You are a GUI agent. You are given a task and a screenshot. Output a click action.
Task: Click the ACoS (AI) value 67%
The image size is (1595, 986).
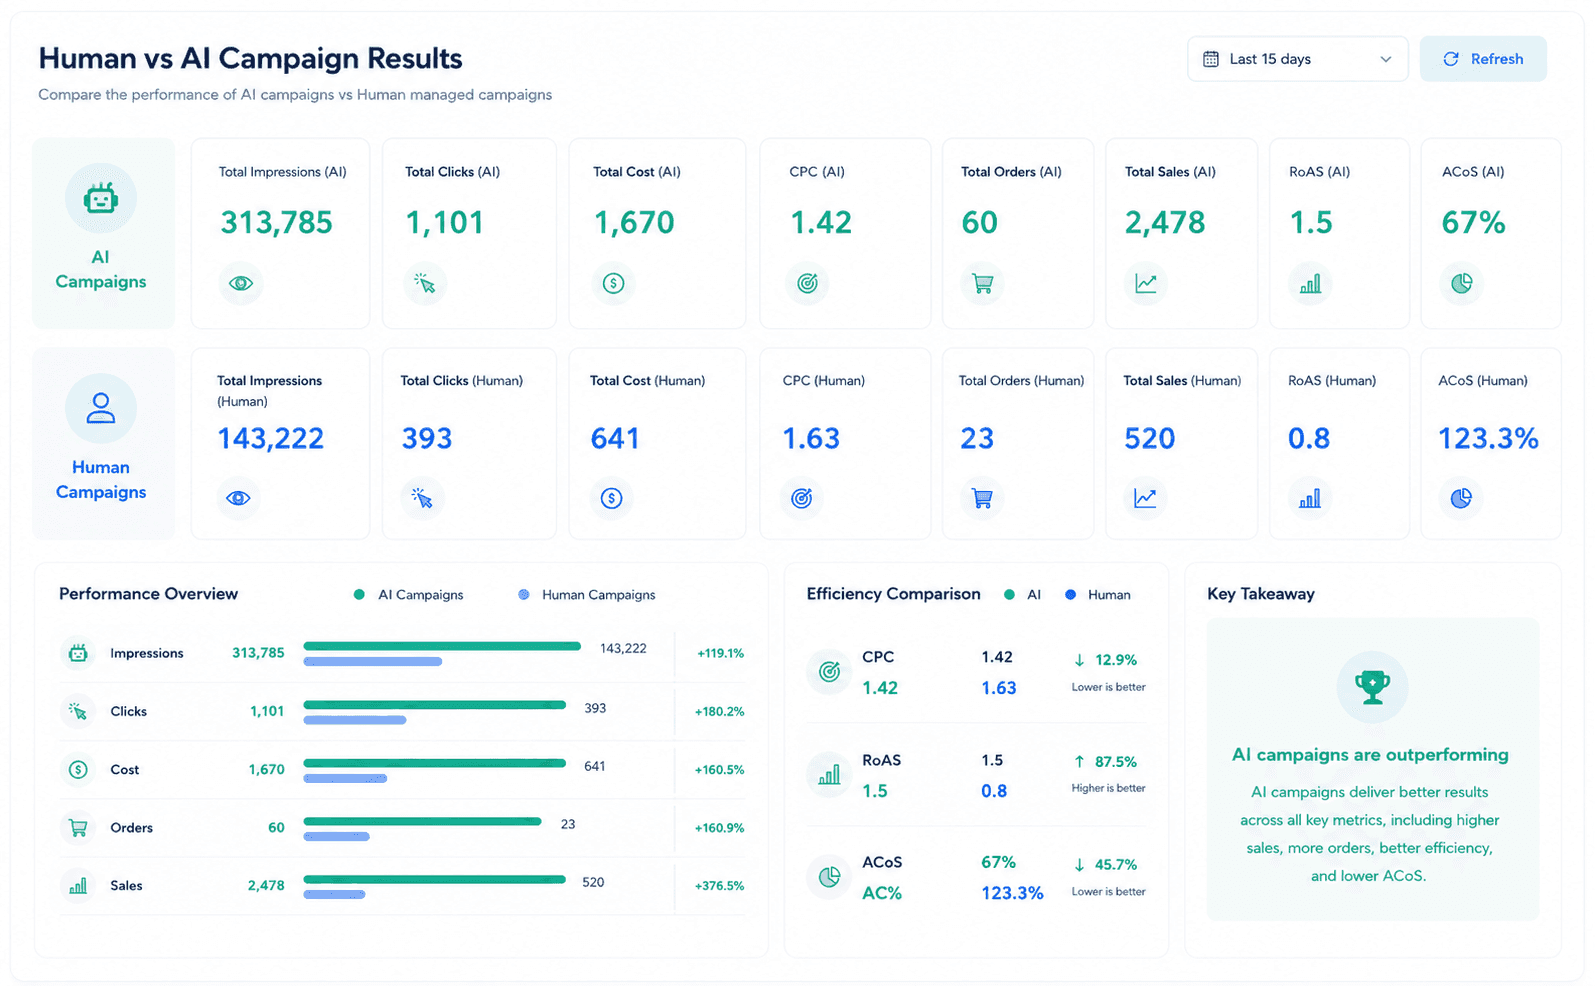point(1473,223)
